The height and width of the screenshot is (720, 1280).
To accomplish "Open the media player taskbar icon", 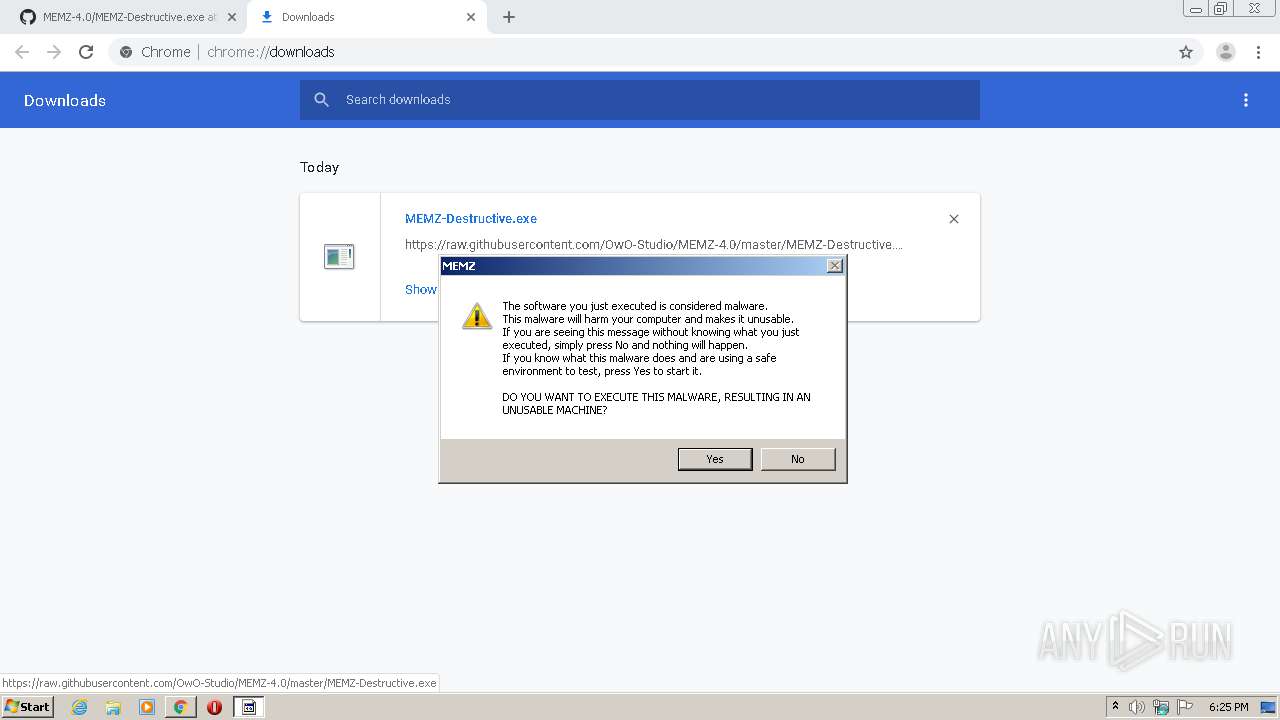I will (147, 707).
